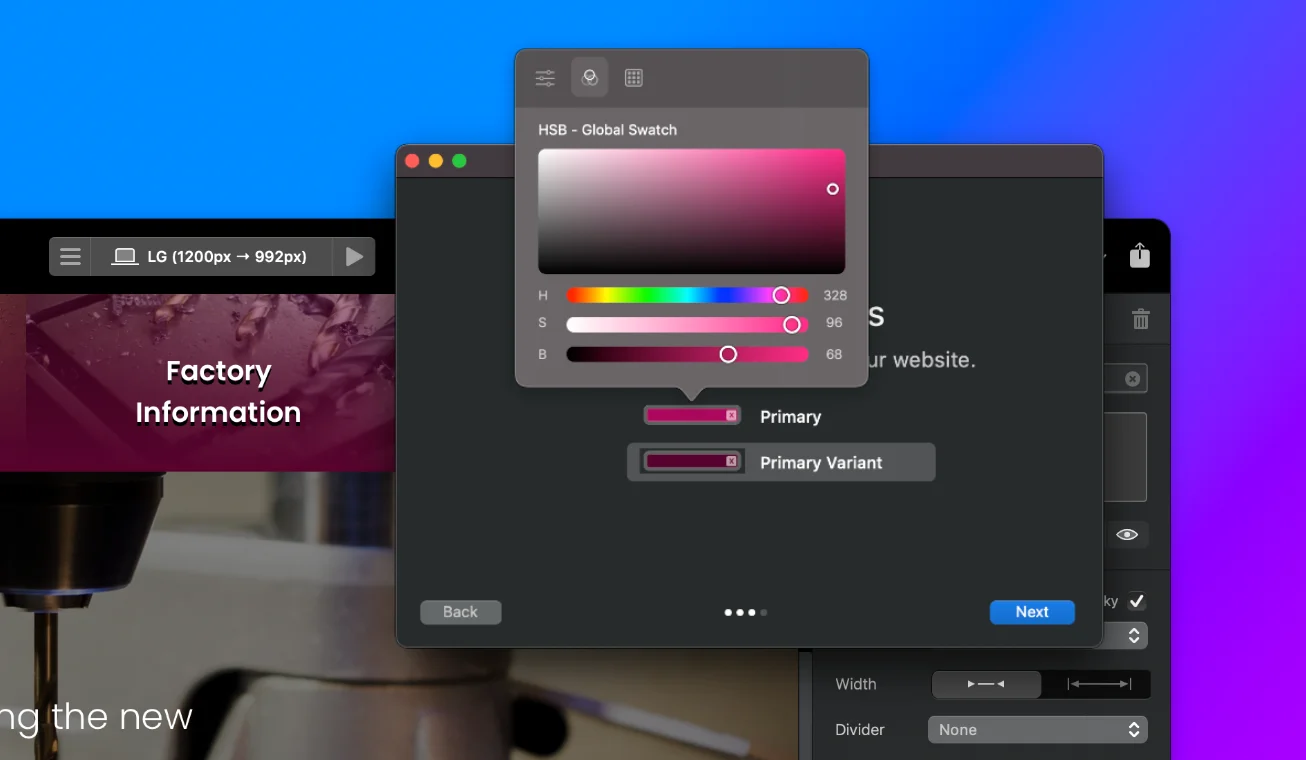Click the trash delete icon
The image size is (1306, 760).
pyautogui.click(x=1141, y=319)
